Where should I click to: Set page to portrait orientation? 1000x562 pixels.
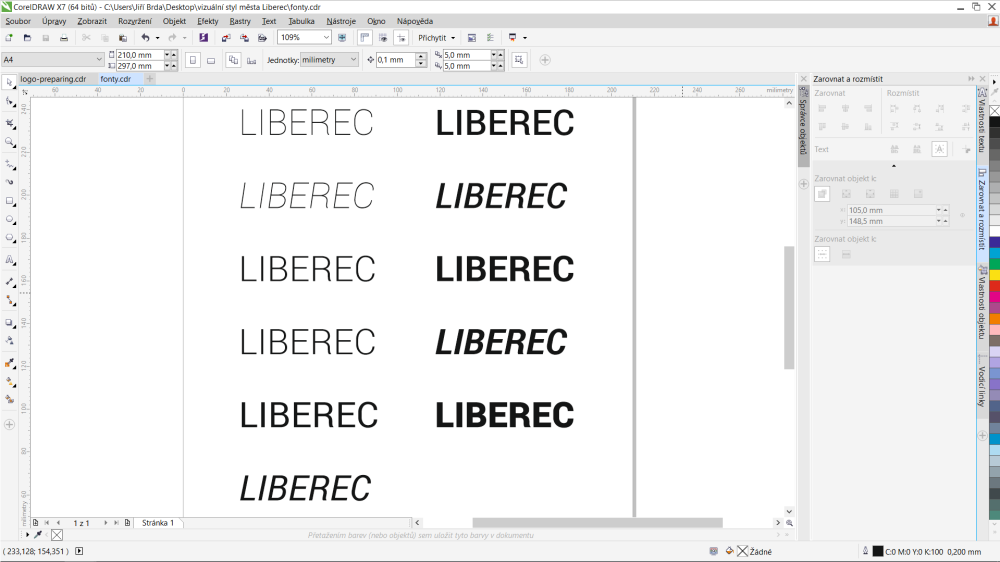pos(193,60)
